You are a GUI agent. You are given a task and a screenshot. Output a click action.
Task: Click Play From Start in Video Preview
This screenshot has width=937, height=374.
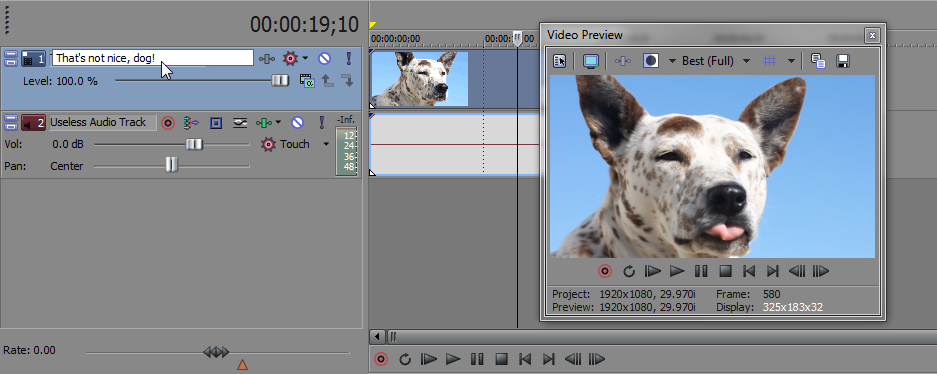tap(653, 271)
